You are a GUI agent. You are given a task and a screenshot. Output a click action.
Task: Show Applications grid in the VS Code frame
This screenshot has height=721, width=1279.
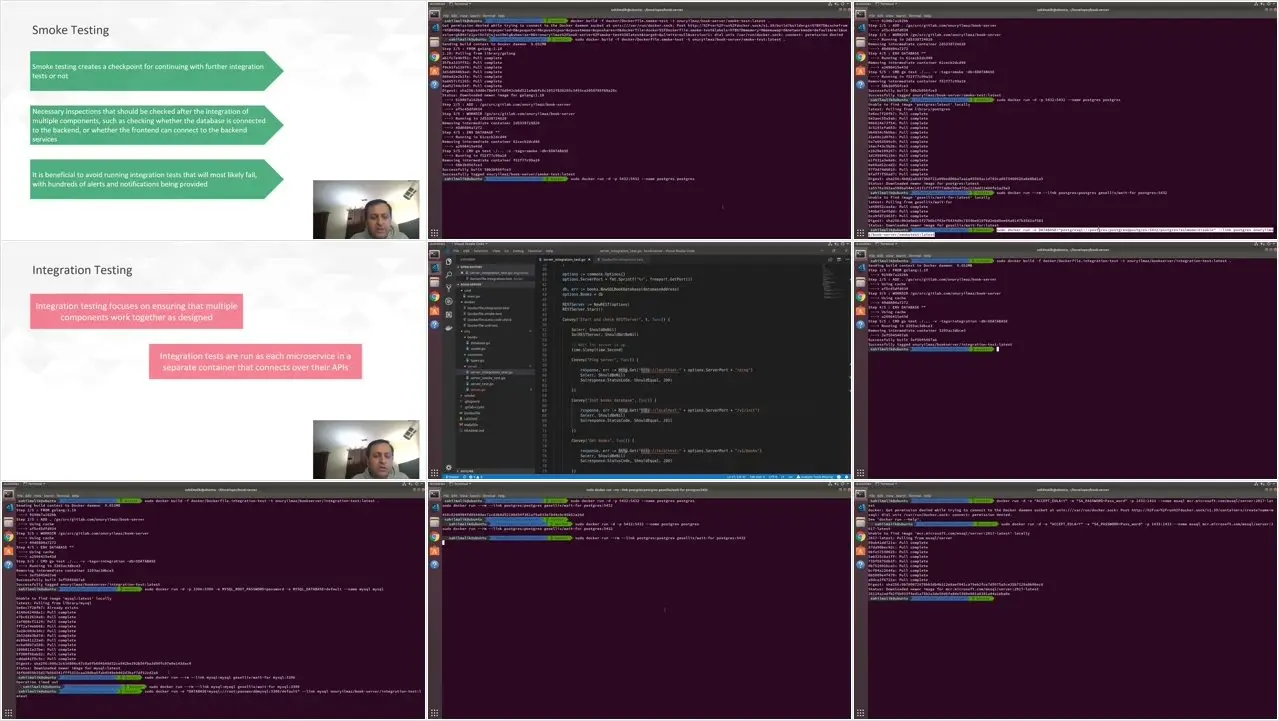434,473
